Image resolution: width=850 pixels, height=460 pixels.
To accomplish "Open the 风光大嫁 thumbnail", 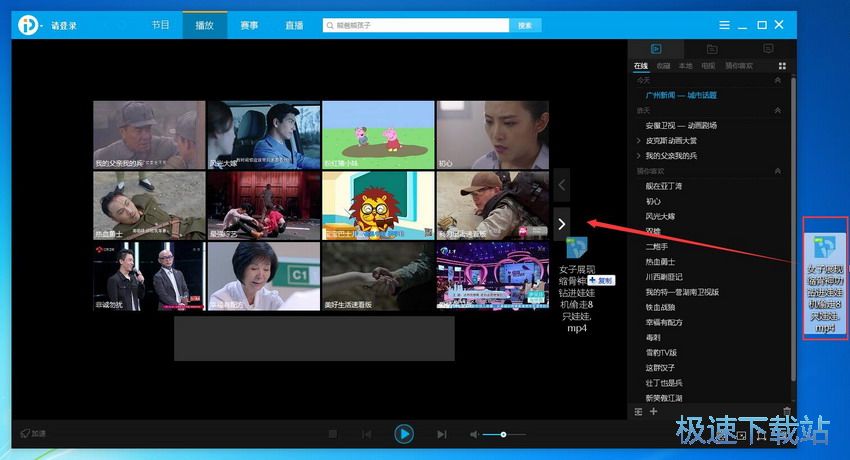I will (x=264, y=135).
